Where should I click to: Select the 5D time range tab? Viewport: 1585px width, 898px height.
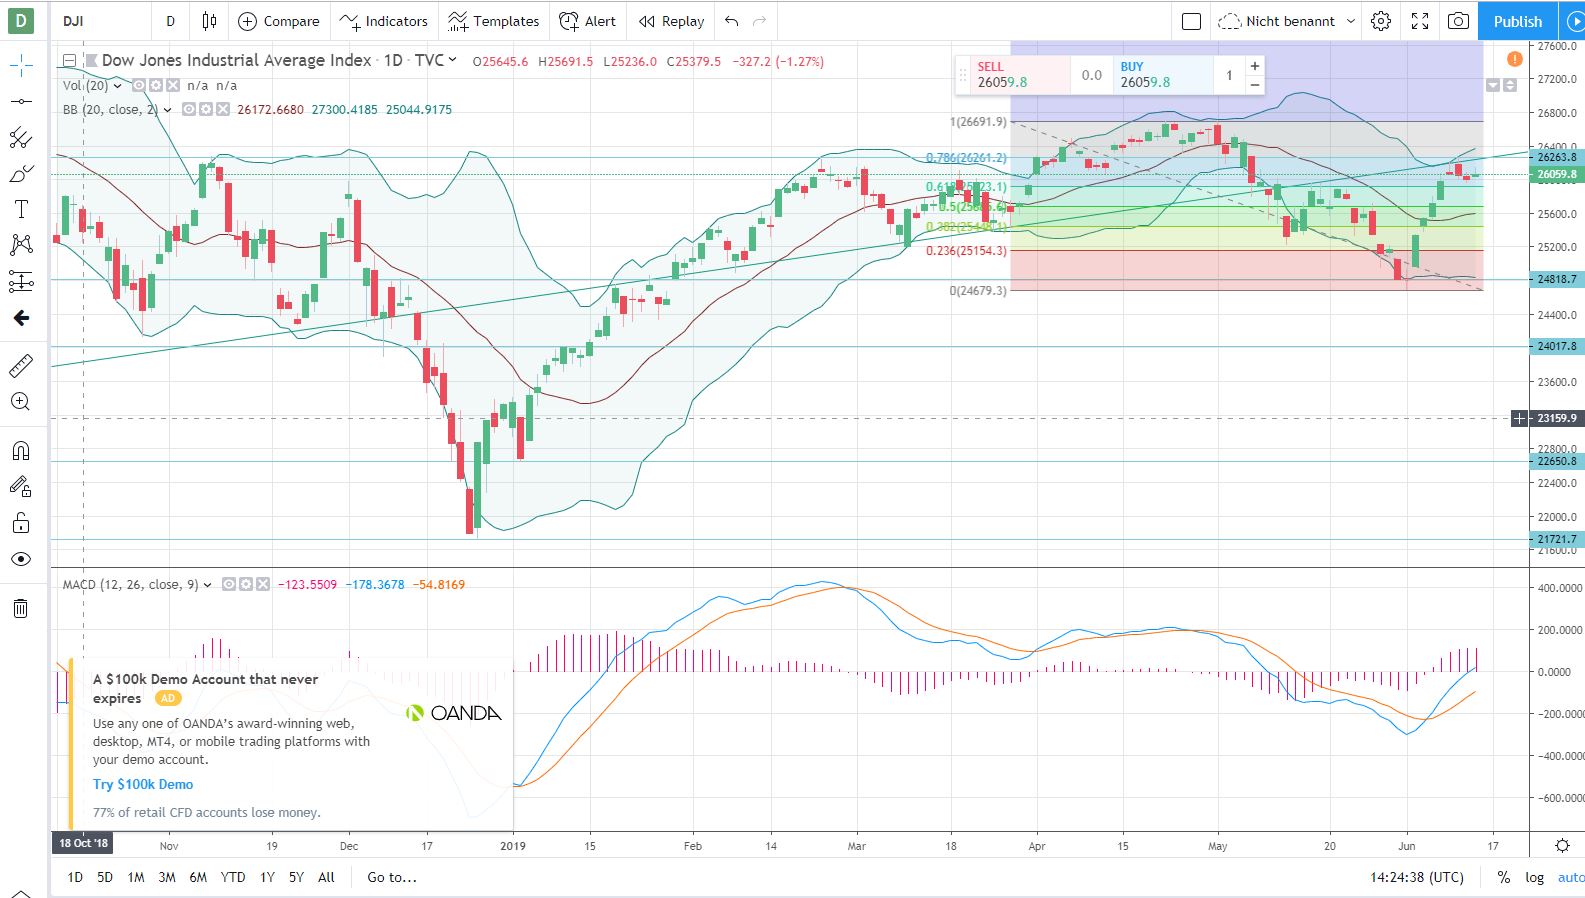pos(105,877)
